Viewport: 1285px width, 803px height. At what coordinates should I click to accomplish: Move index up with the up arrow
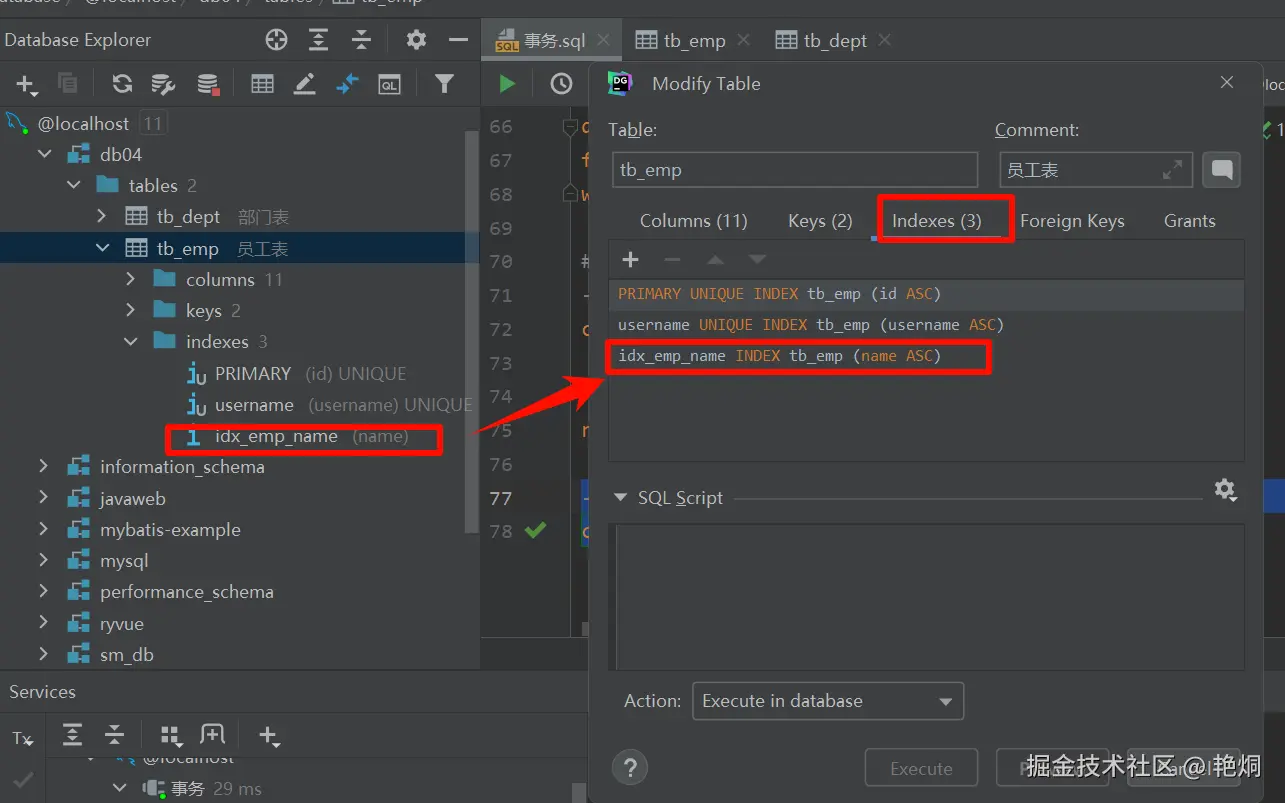point(715,260)
